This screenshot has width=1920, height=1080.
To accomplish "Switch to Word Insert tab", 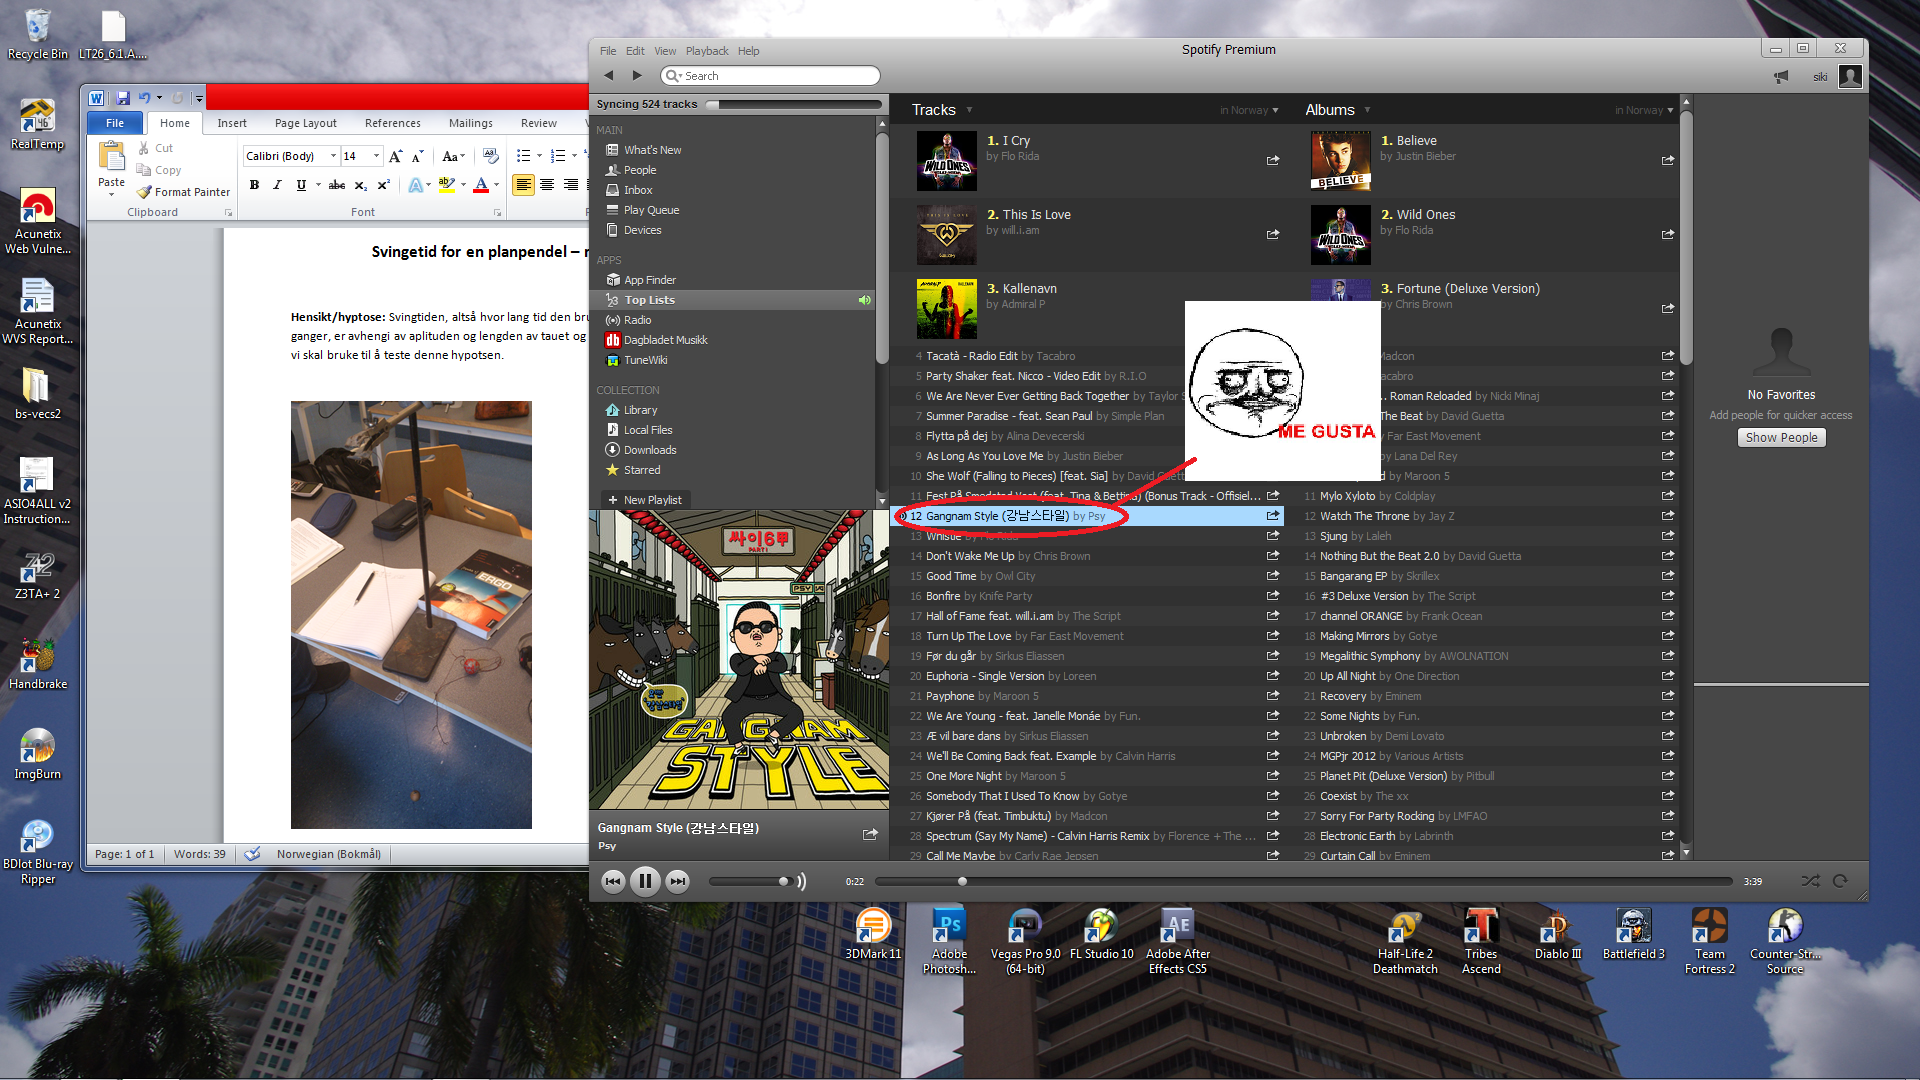I will click(232, 123).
